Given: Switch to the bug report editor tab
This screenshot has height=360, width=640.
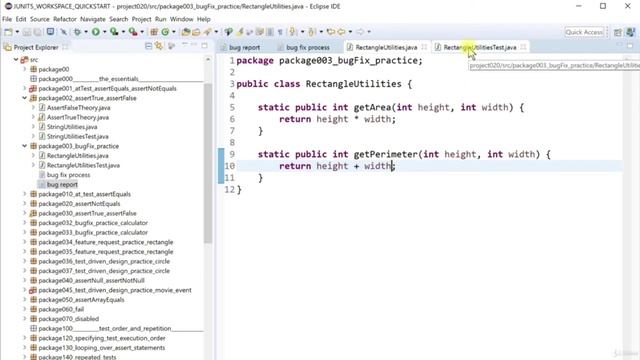Looking at the screenshot, I should click(x=244, y=47).
